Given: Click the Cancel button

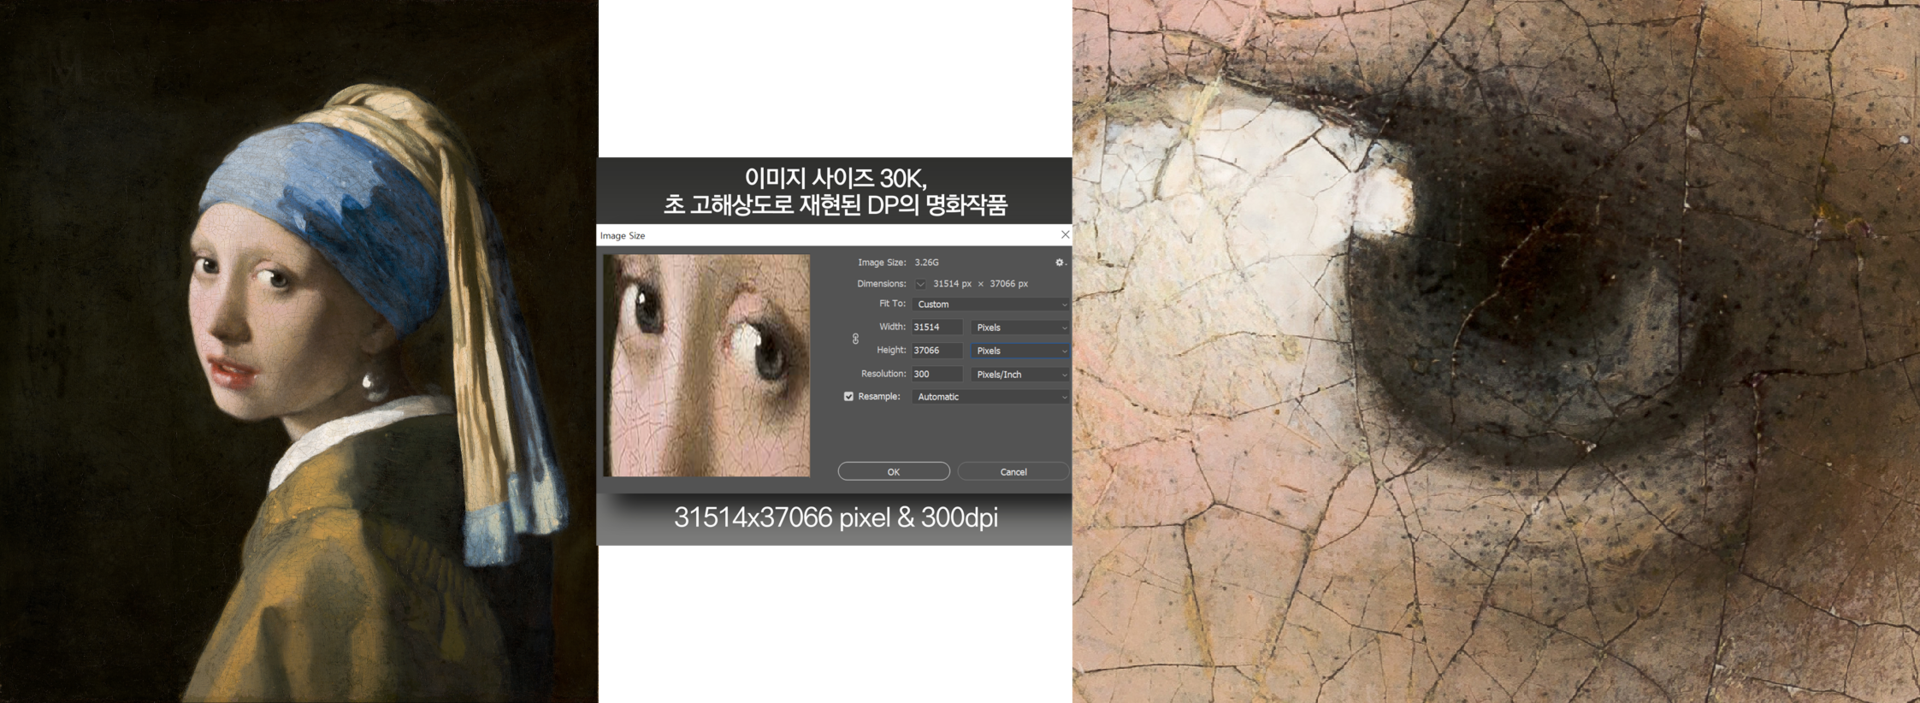Looking at the screenshot, I should point(1013,472).
